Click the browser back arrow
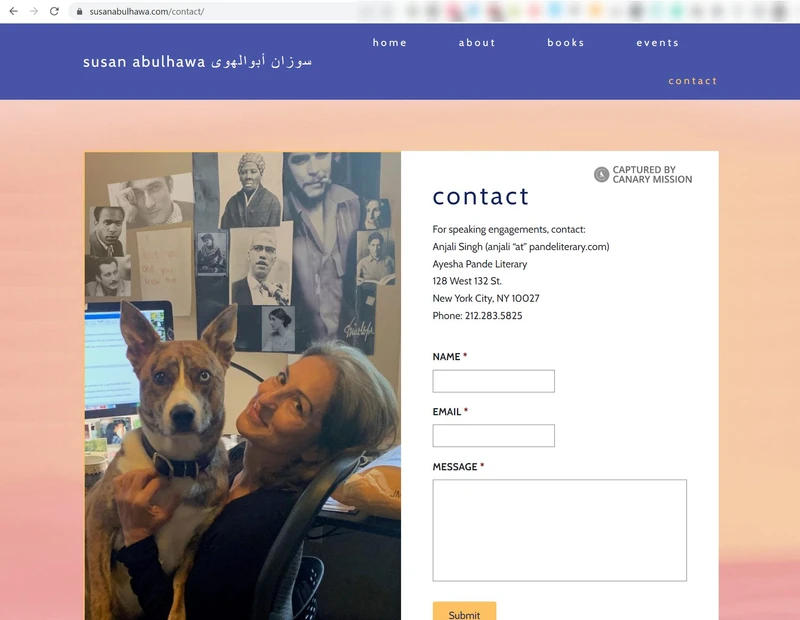The image size is (800, 620). pyautogui.click(x=14, y=11)
